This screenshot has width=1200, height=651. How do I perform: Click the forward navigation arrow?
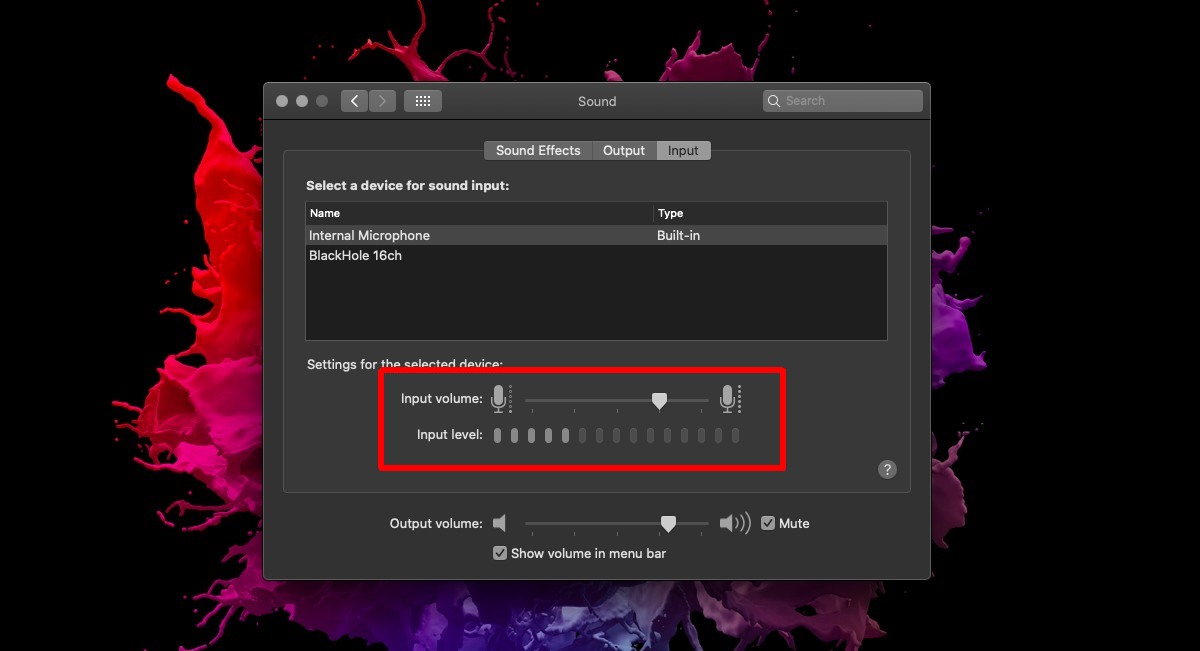tap(382, 101)
